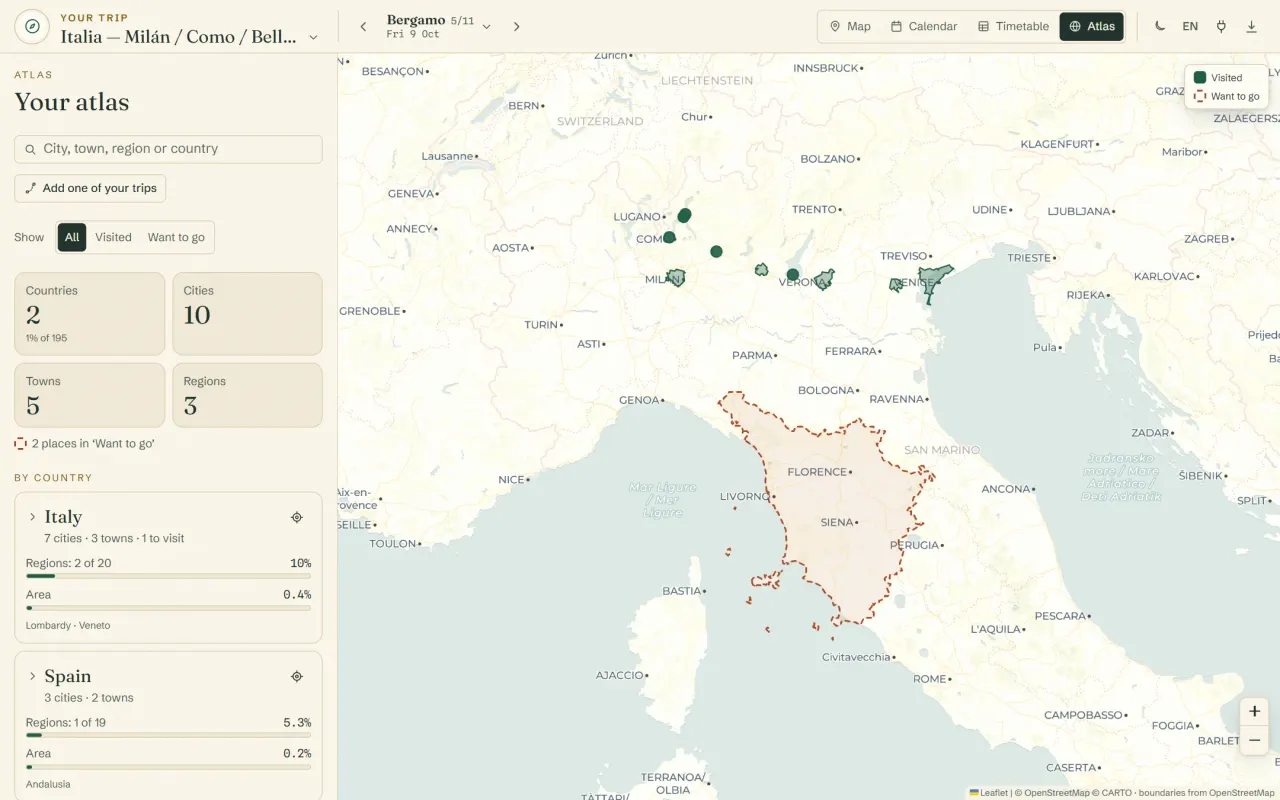Switch language via EN button

click(1190, 27)
